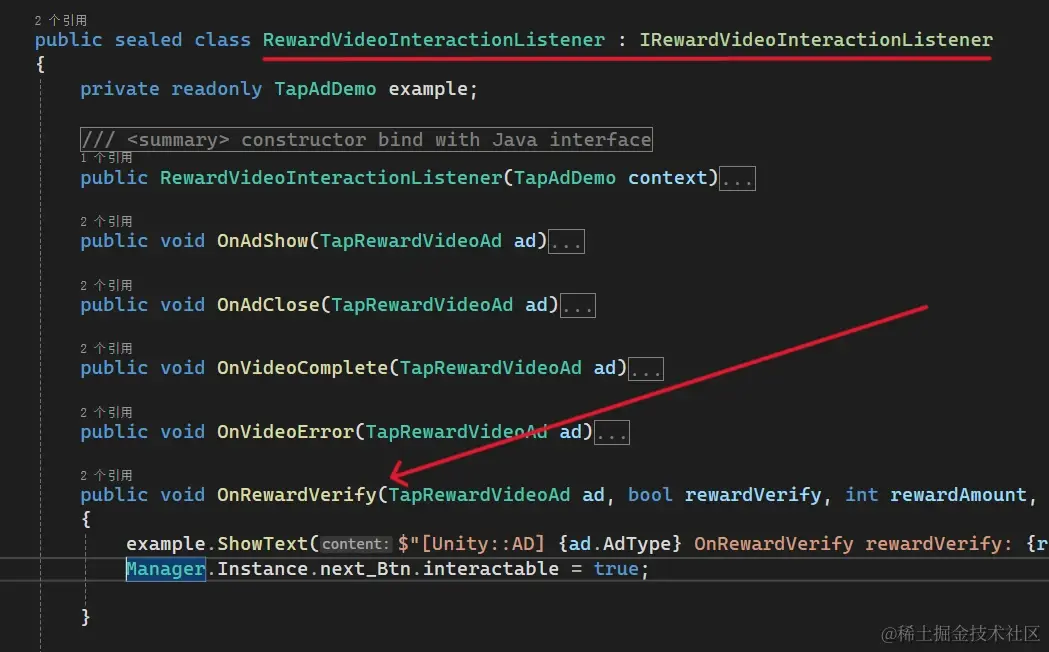This screenshot has width=1049, height=652.
Task: Click the ShowText method call
Action: (262, 544)
